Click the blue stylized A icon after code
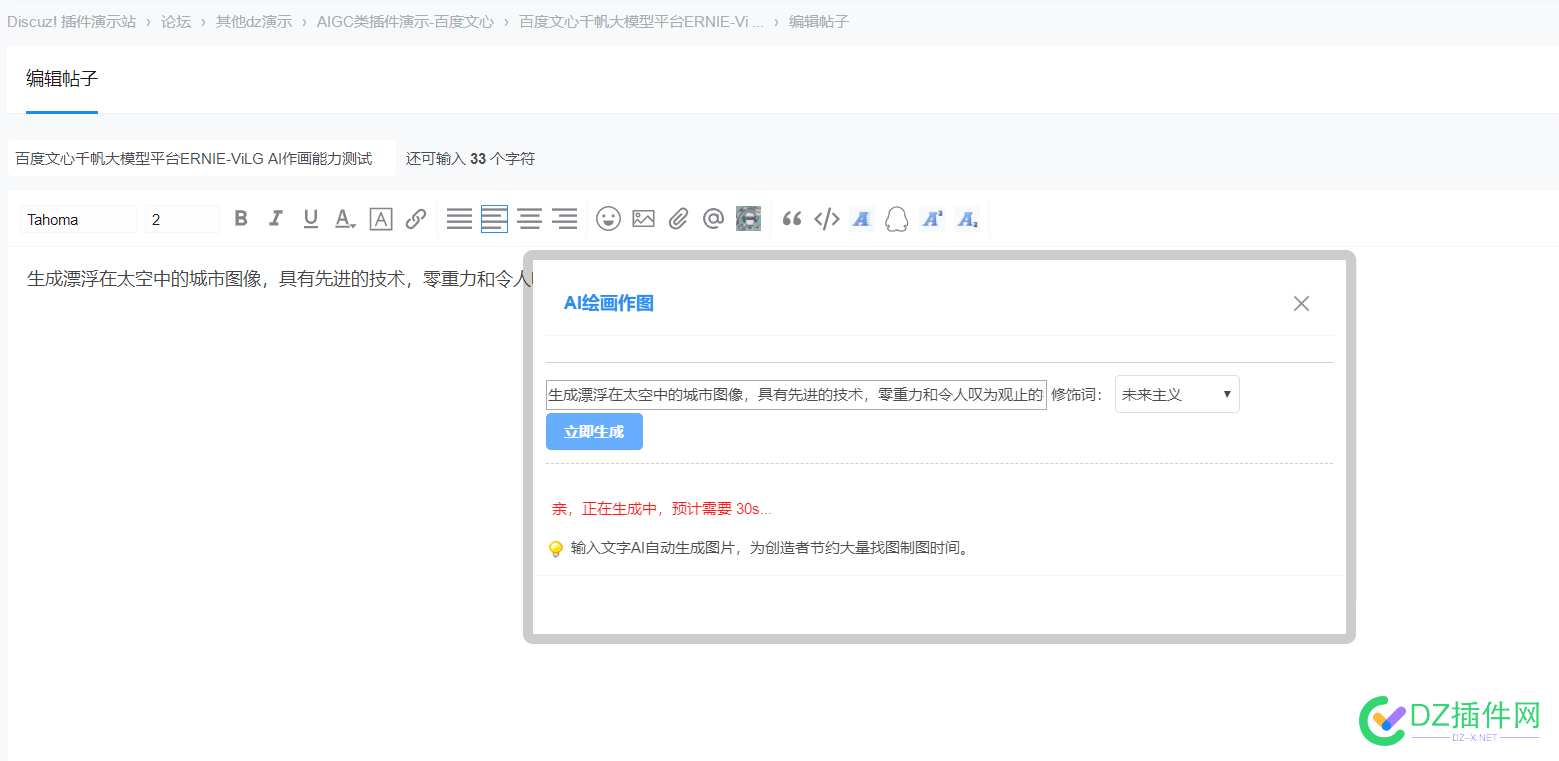Viewport: 1559px width, 761px height. coord(862,218)
